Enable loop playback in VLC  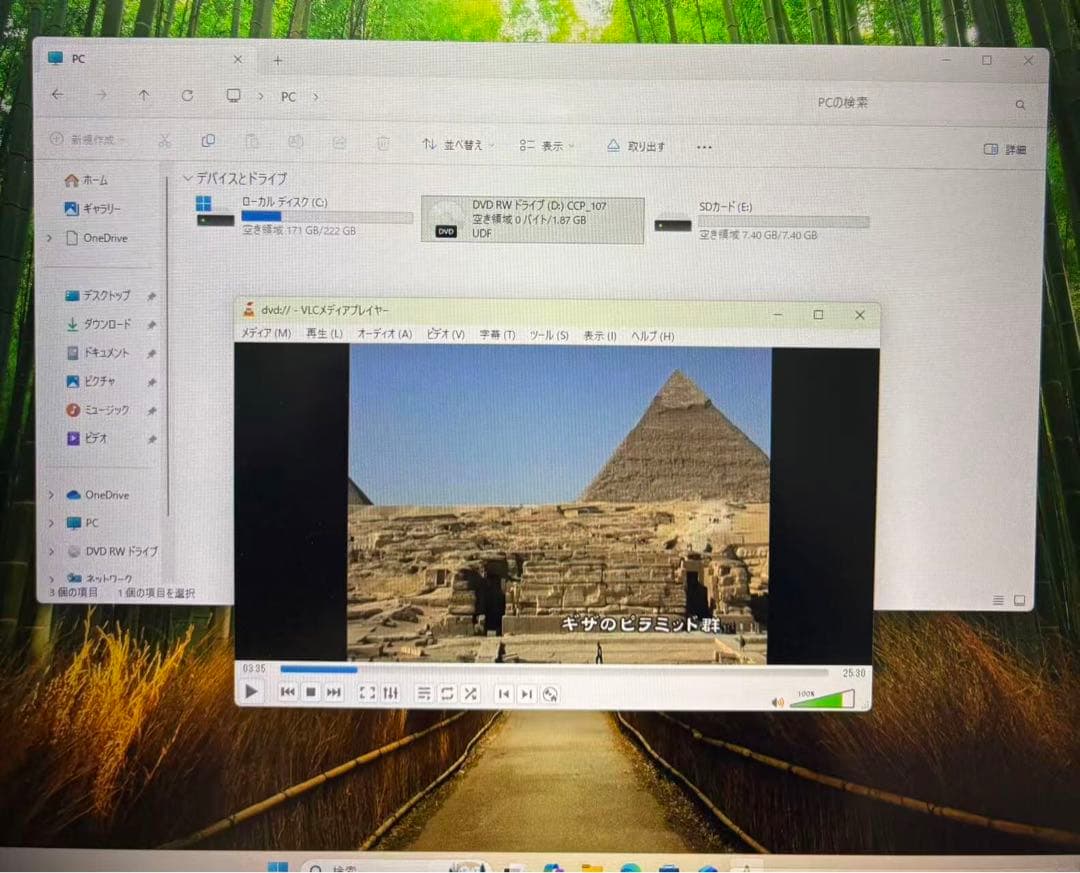tap(446, 693)
